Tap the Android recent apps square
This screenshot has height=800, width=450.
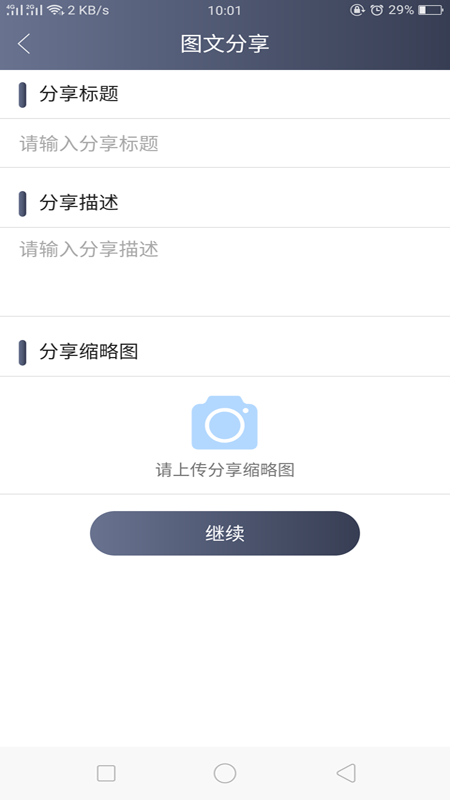pyautogui.click(x=106, y=773)
